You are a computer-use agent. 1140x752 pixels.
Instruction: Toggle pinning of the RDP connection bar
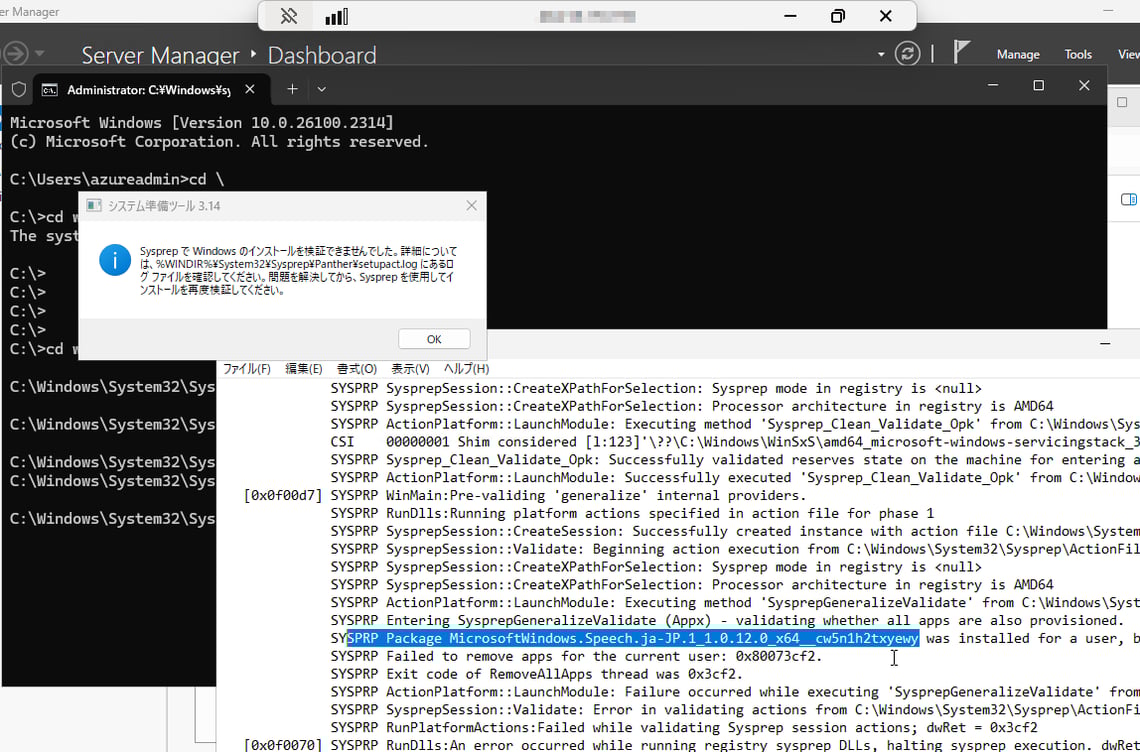tap(289, 16)
